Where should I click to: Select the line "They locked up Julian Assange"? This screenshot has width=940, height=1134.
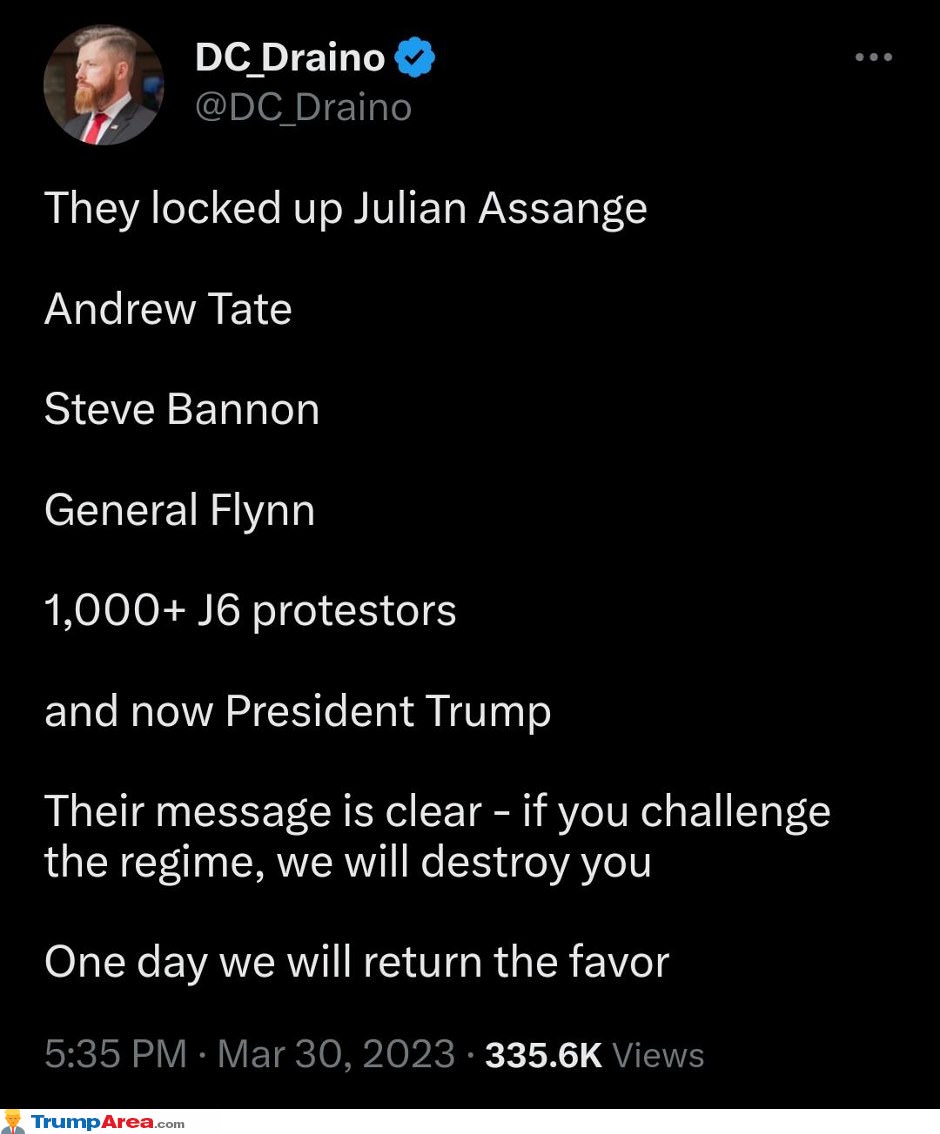coord(346,210)
